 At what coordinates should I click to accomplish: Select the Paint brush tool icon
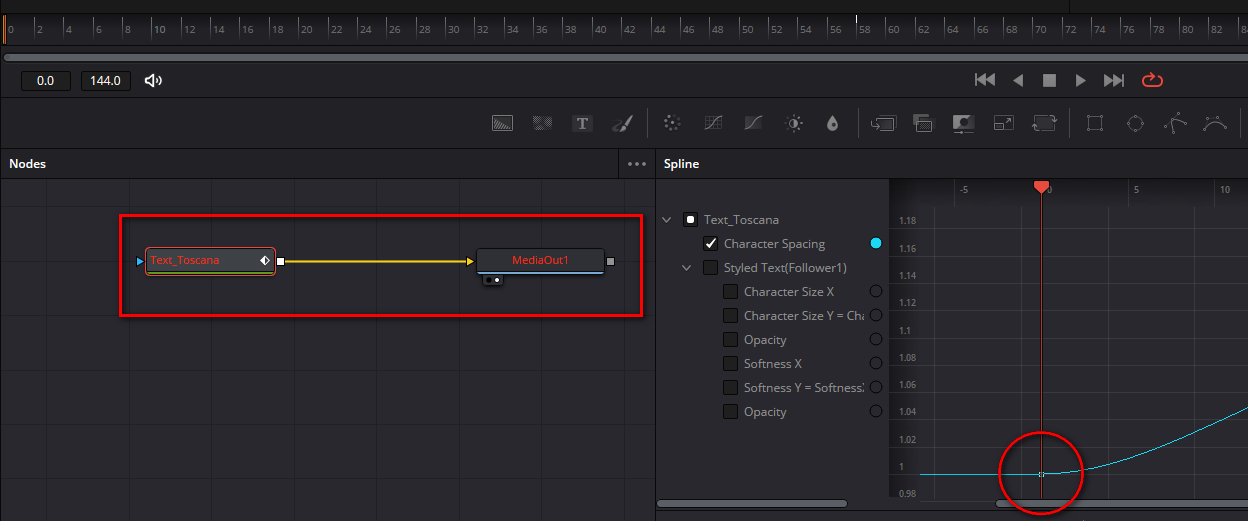point(622,123)
